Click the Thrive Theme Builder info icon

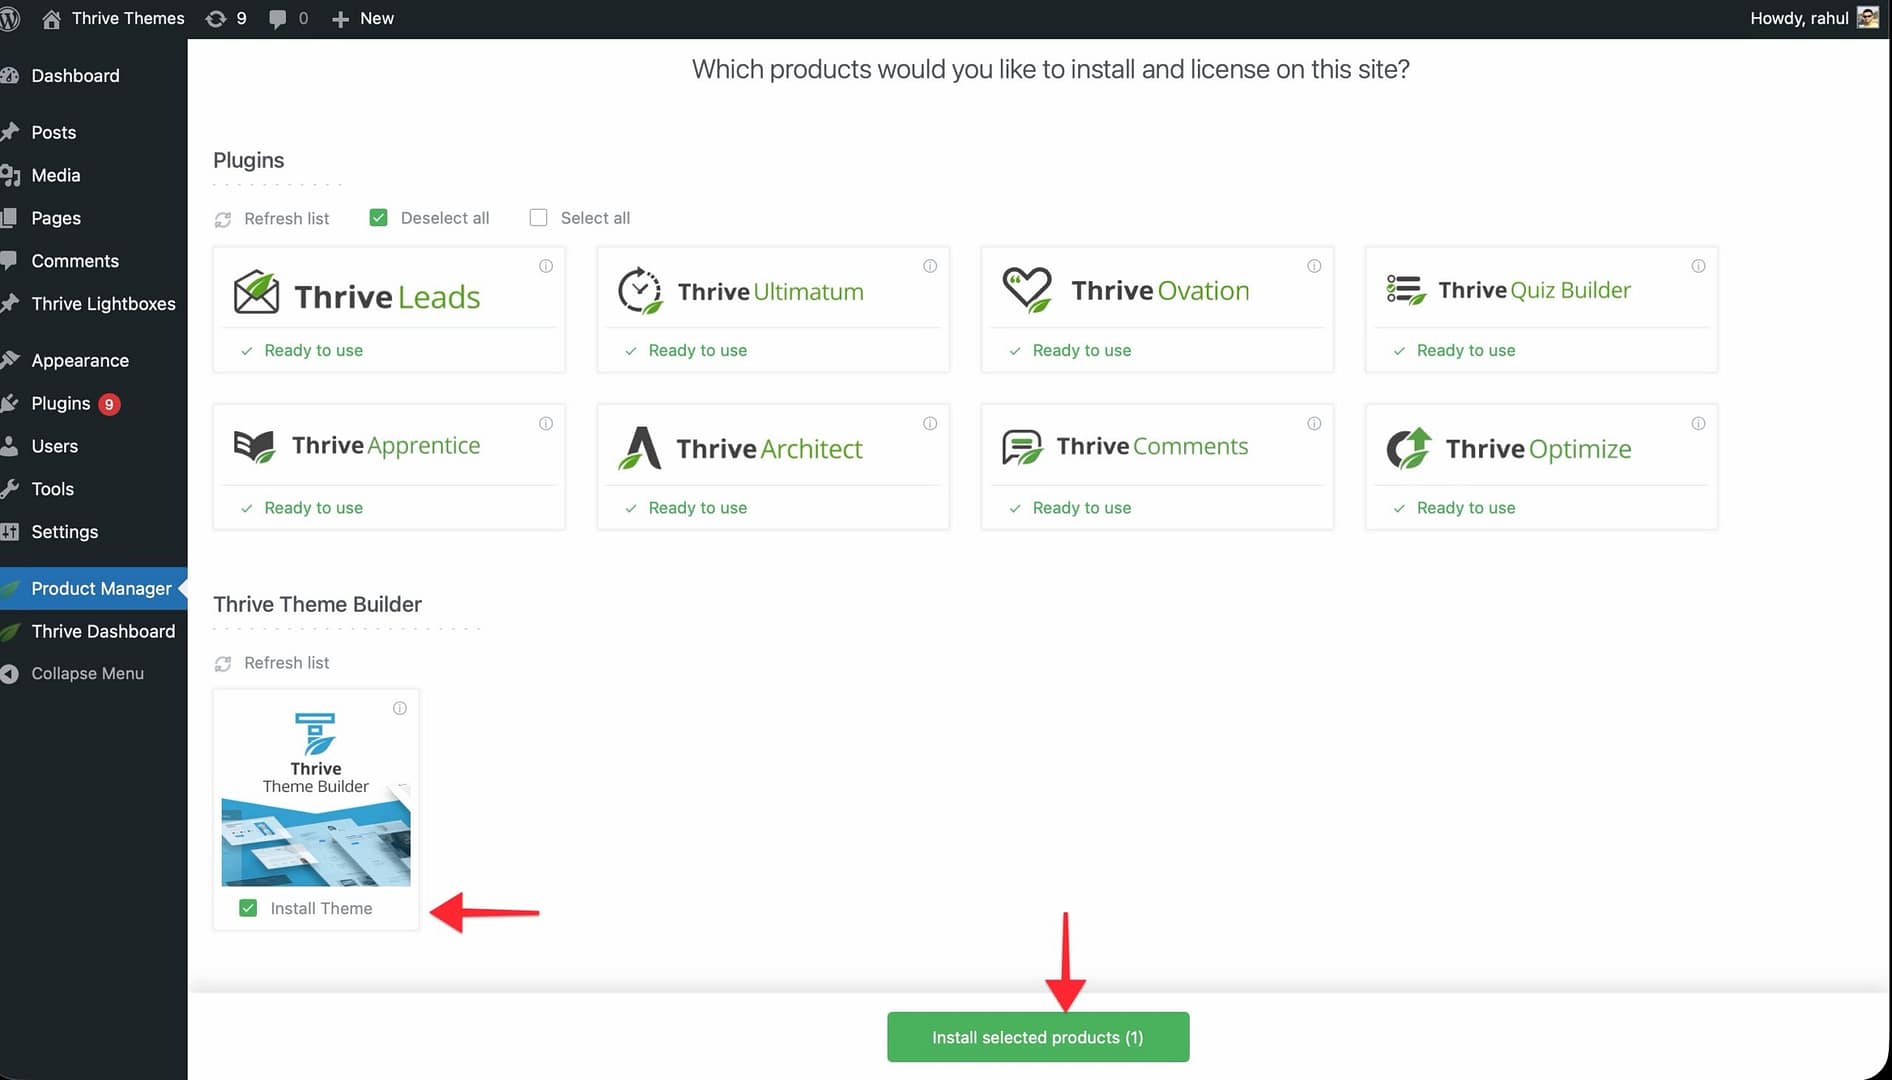click(400, 709)
